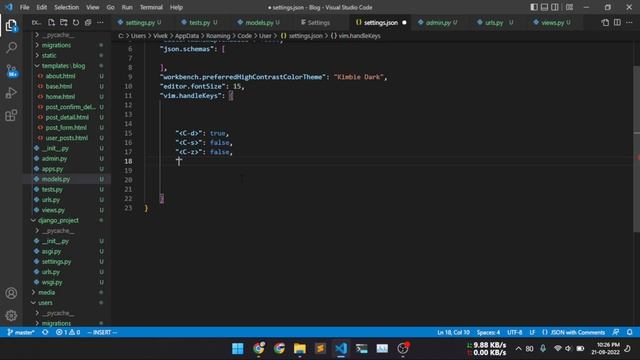This screenshot has width=640, height=360.
Task: Open user_posts.html in the explorer
Action: pos(67,138)
